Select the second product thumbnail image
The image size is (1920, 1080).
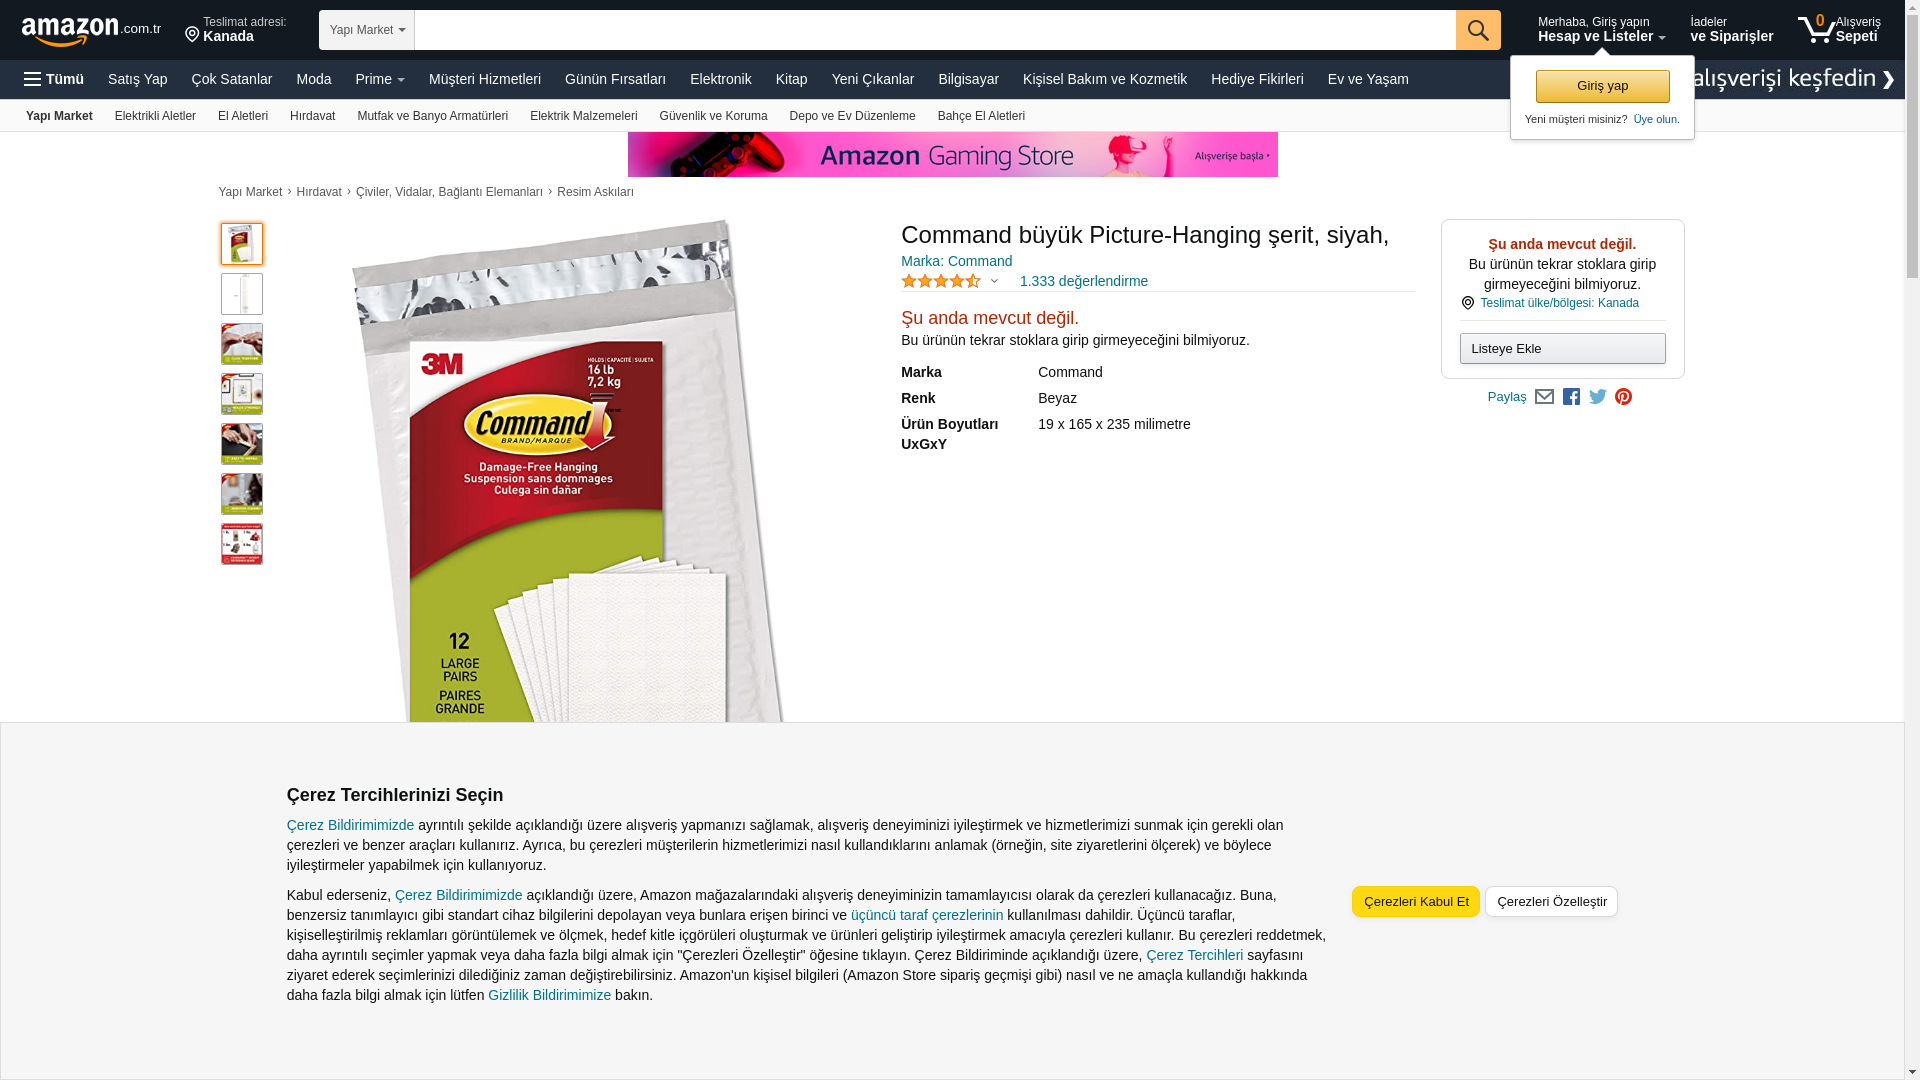click(x=242, y=294)
